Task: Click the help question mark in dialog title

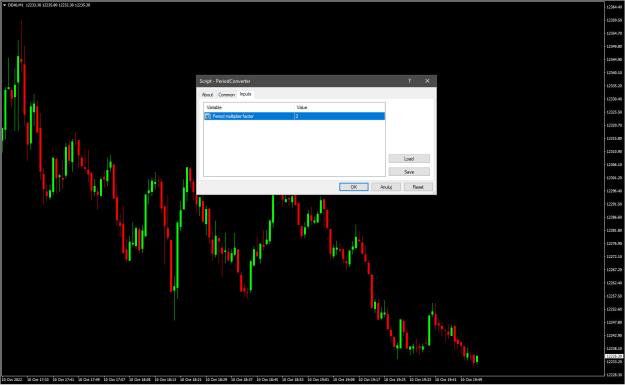Action: (409, 81)
